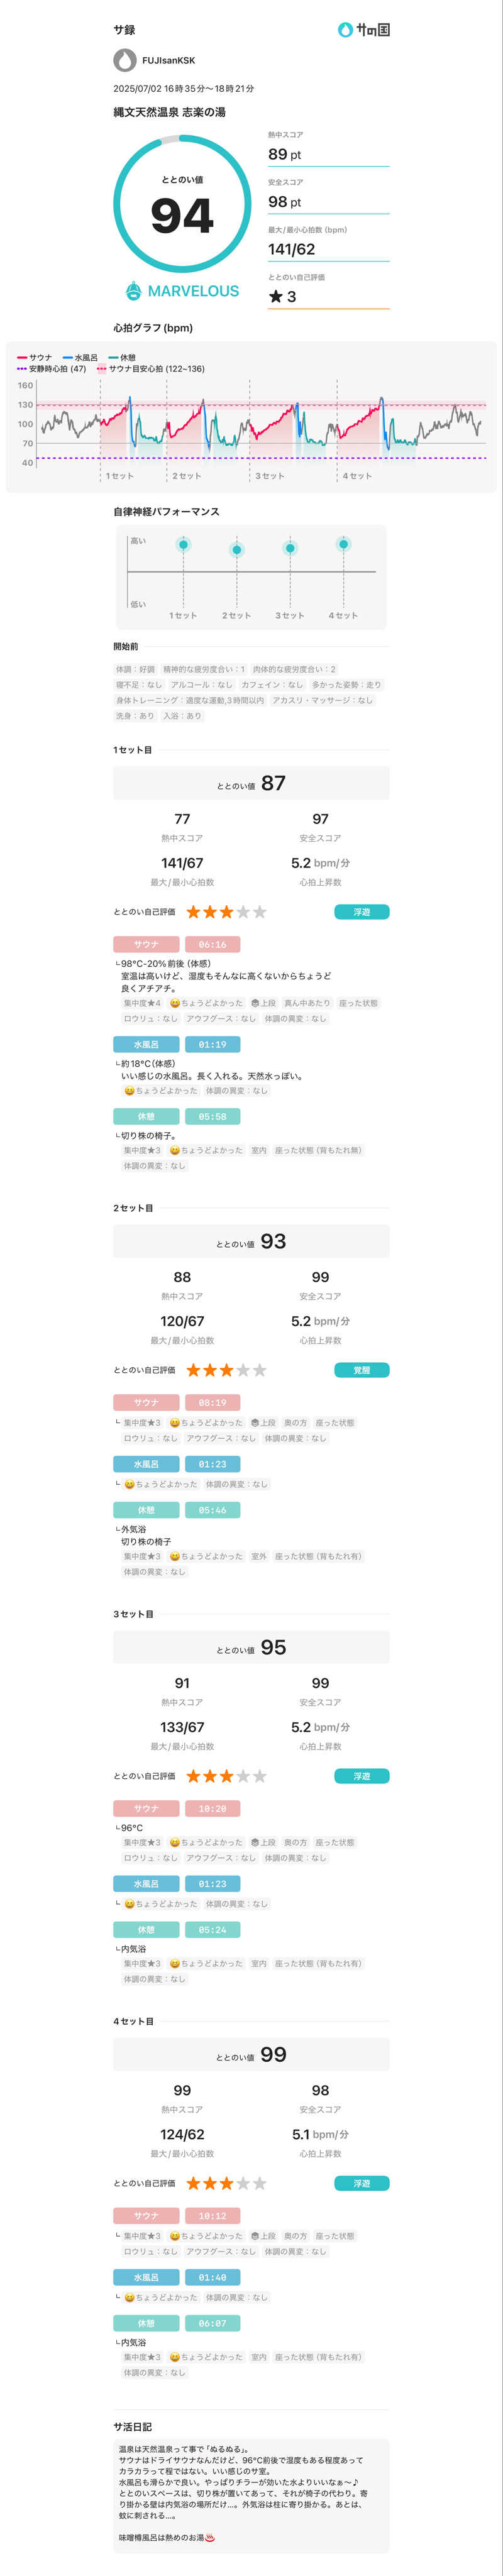Click the first orange star in set 1 rating
This screenshot has width=503, height=2576.
pyautogui.click(x=194, y=912)
